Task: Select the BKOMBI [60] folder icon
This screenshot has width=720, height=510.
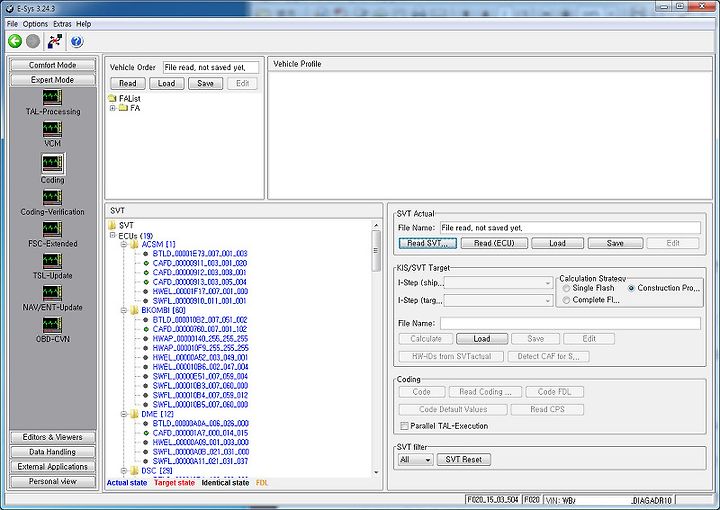Action: pyautogui.click(x=134, y=310)
